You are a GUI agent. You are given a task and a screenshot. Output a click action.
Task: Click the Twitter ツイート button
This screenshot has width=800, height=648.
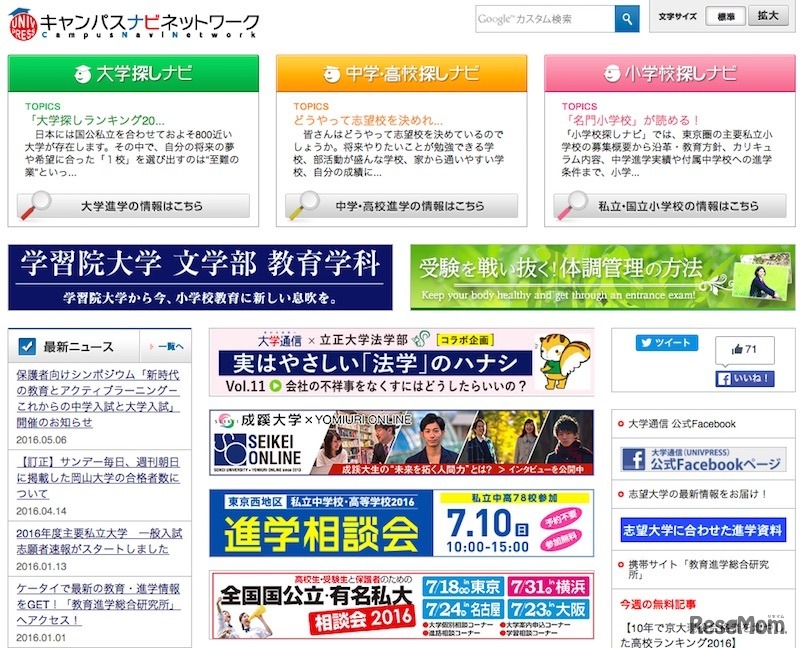point(666,343)
